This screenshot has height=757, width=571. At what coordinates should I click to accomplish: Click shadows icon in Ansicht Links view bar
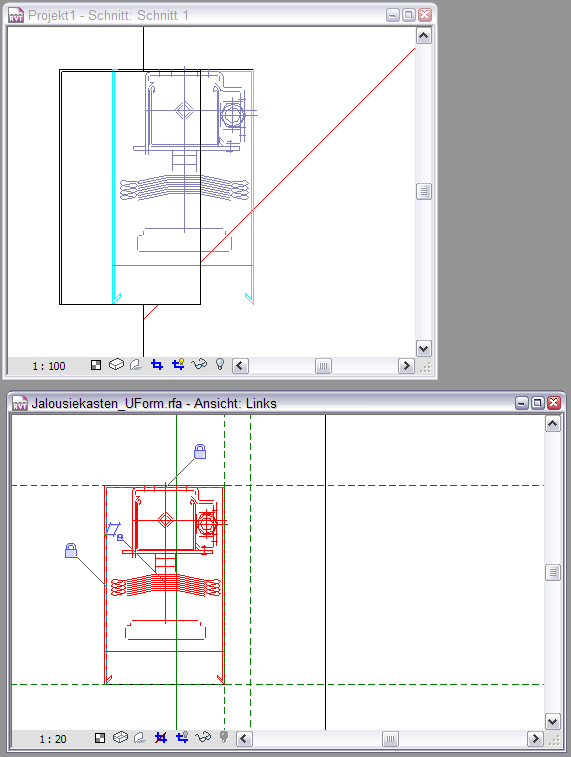point(140,738)
